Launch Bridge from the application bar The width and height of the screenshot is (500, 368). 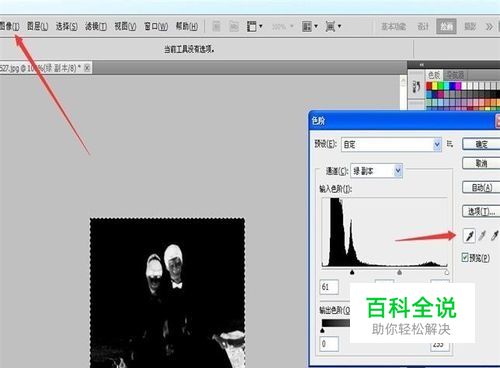216,26
